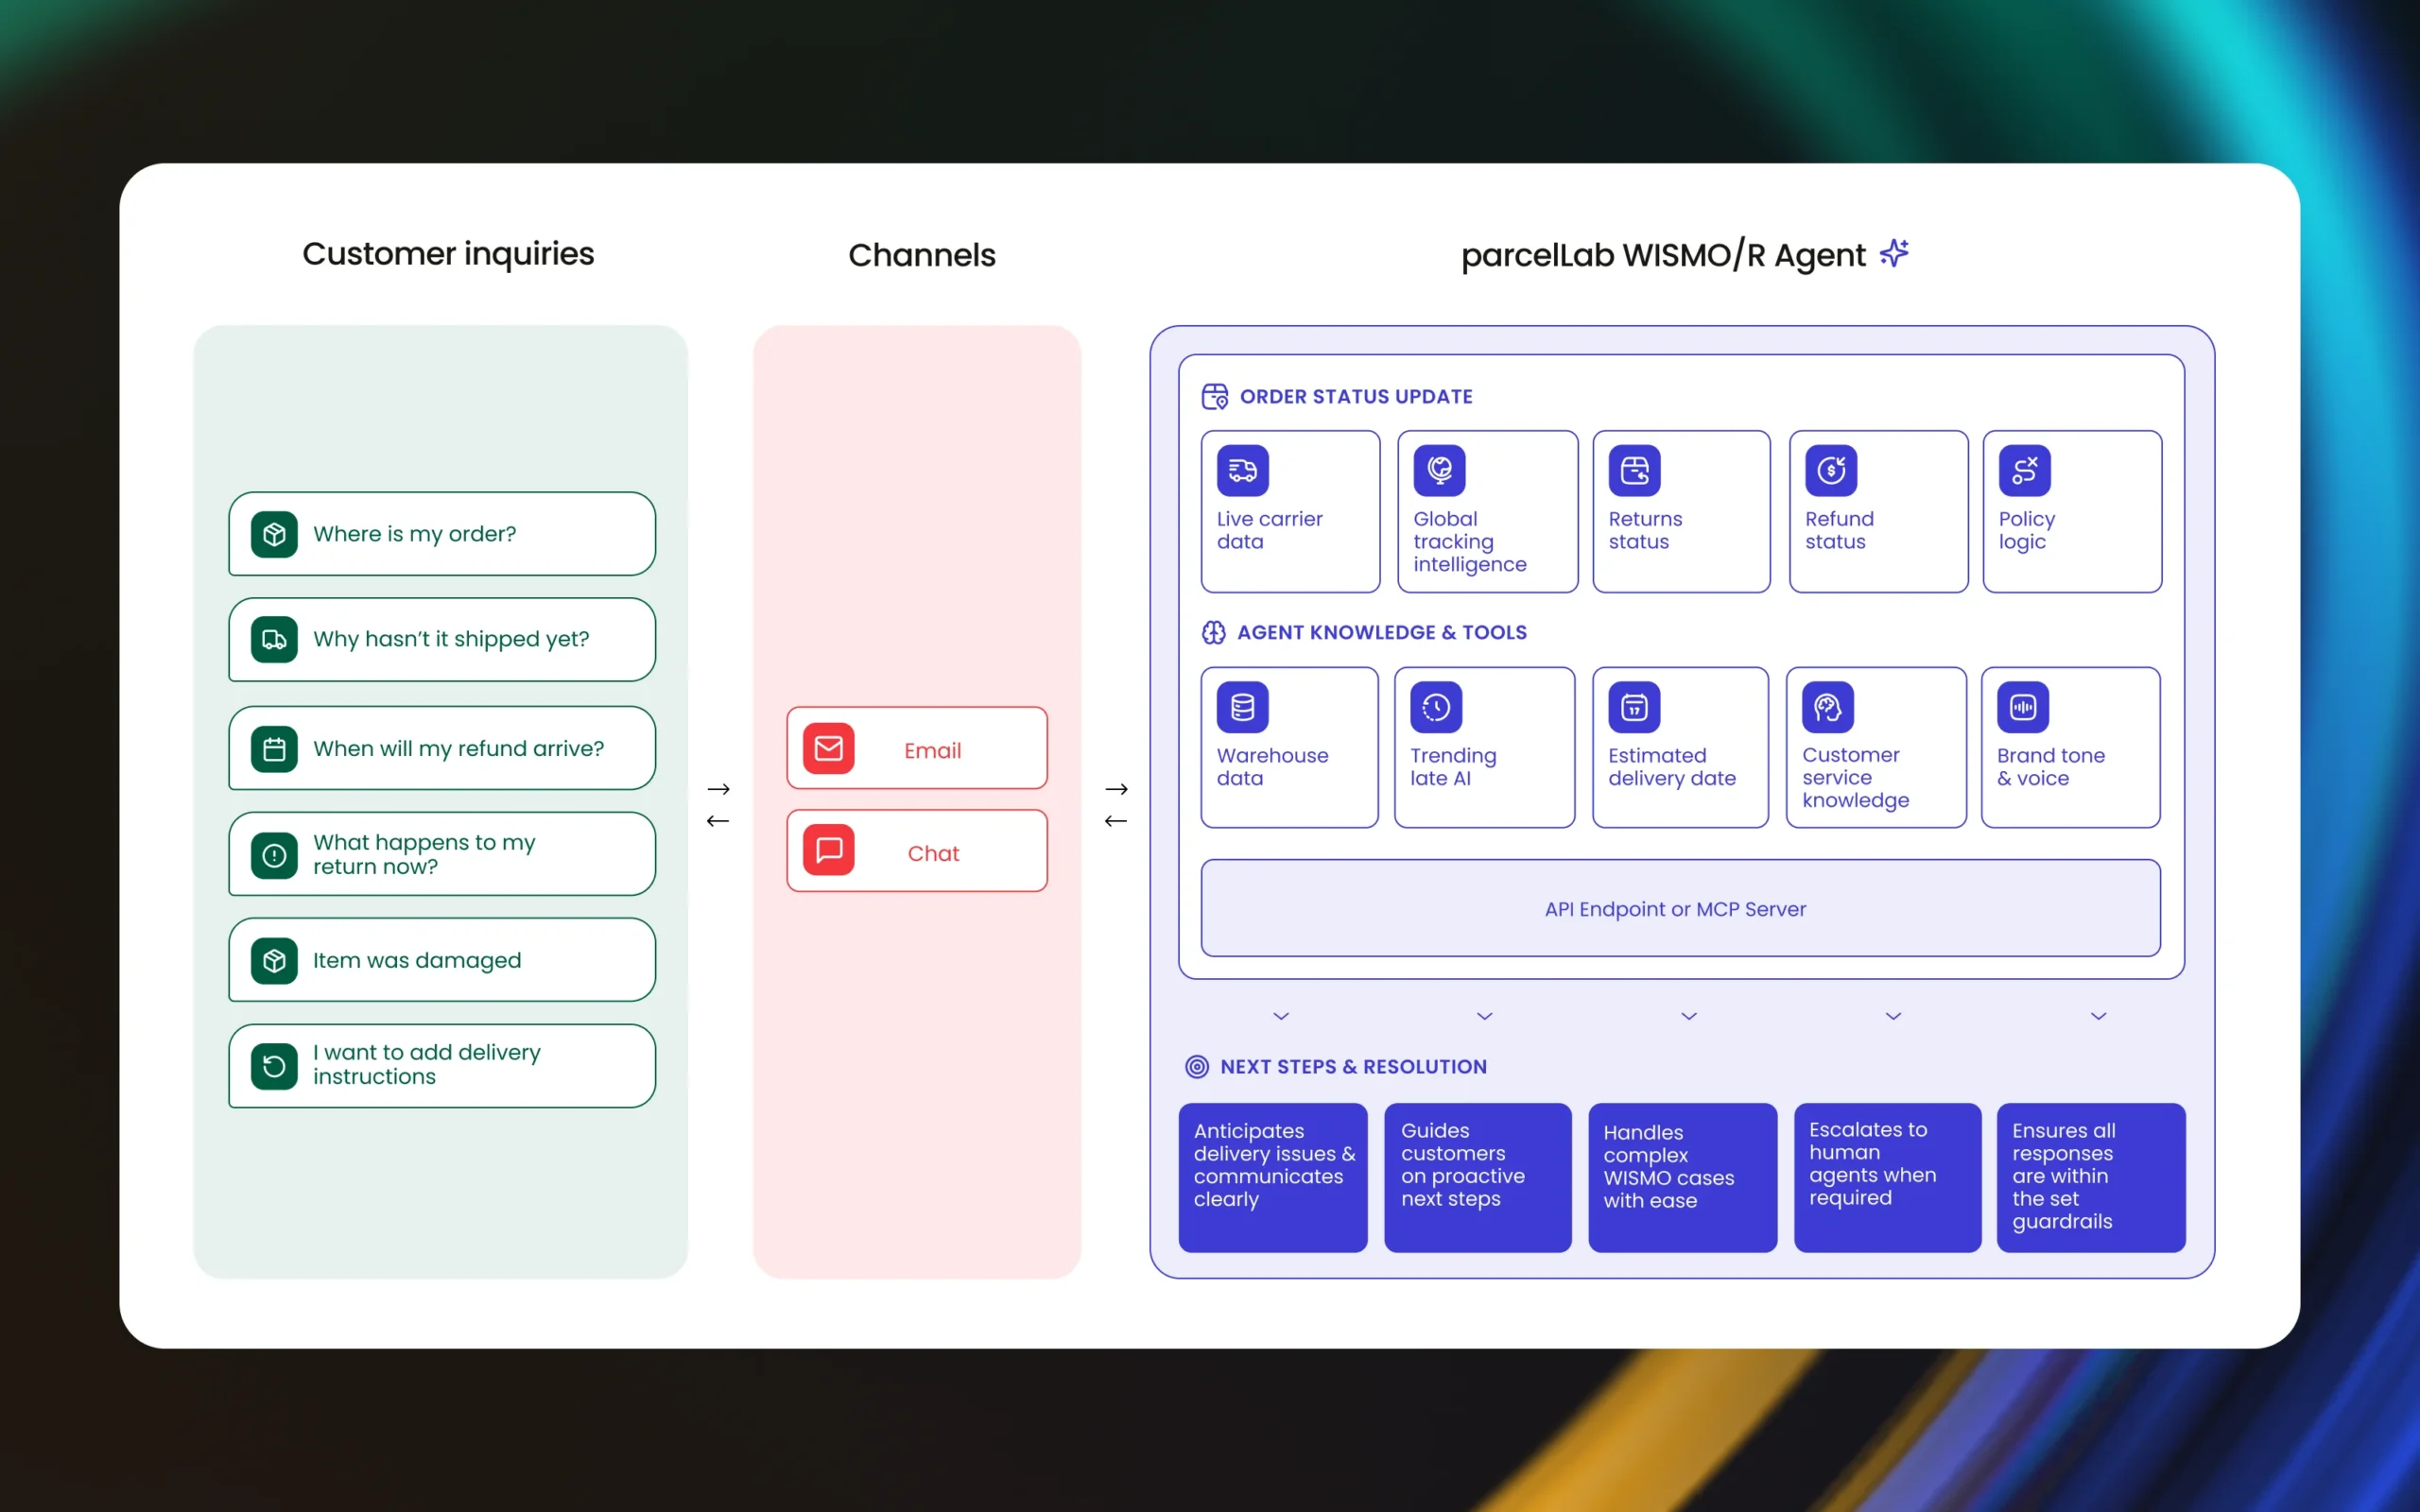Click the delivery truck icon above Live carrier data

click(1243, 470)
